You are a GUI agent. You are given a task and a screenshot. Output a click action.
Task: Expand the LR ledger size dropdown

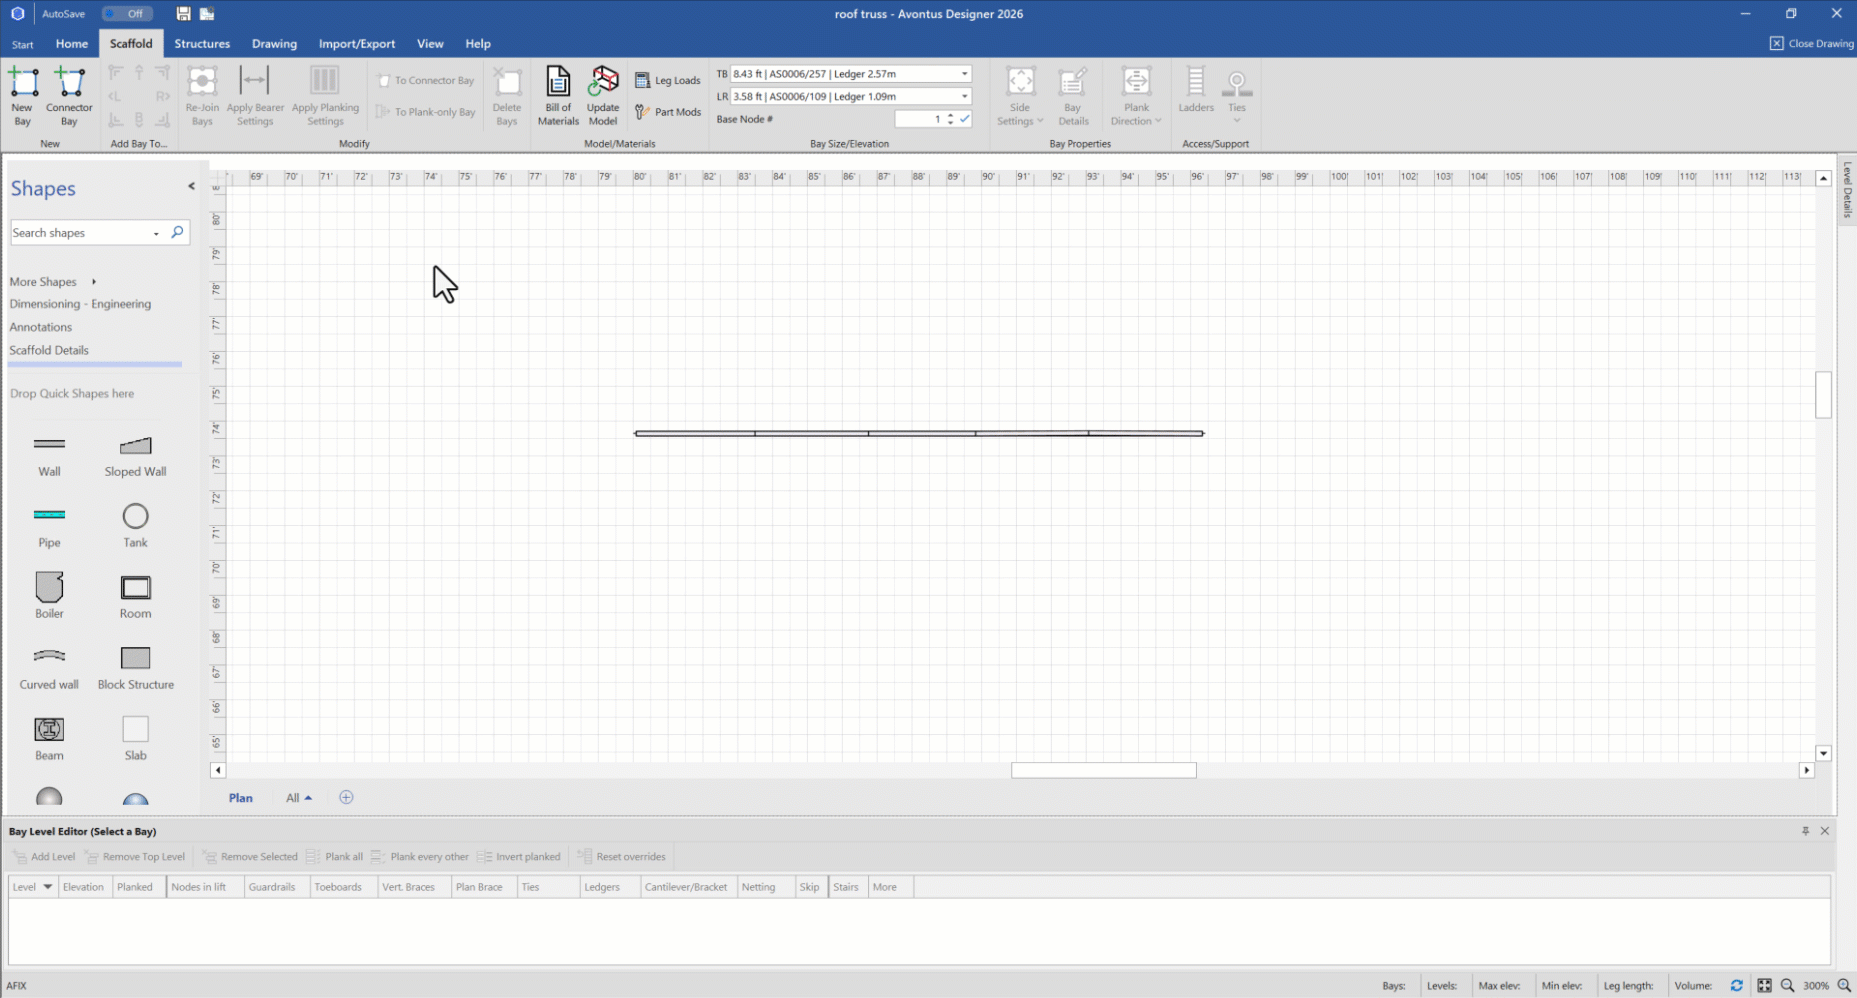pyautogui.click(x=964, y=97)
